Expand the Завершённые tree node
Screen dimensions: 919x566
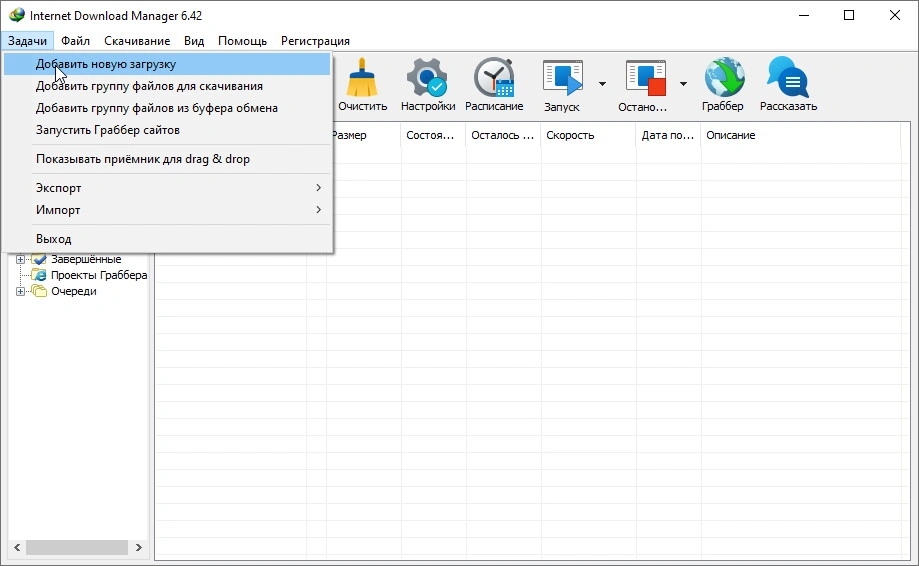point(21,259)
